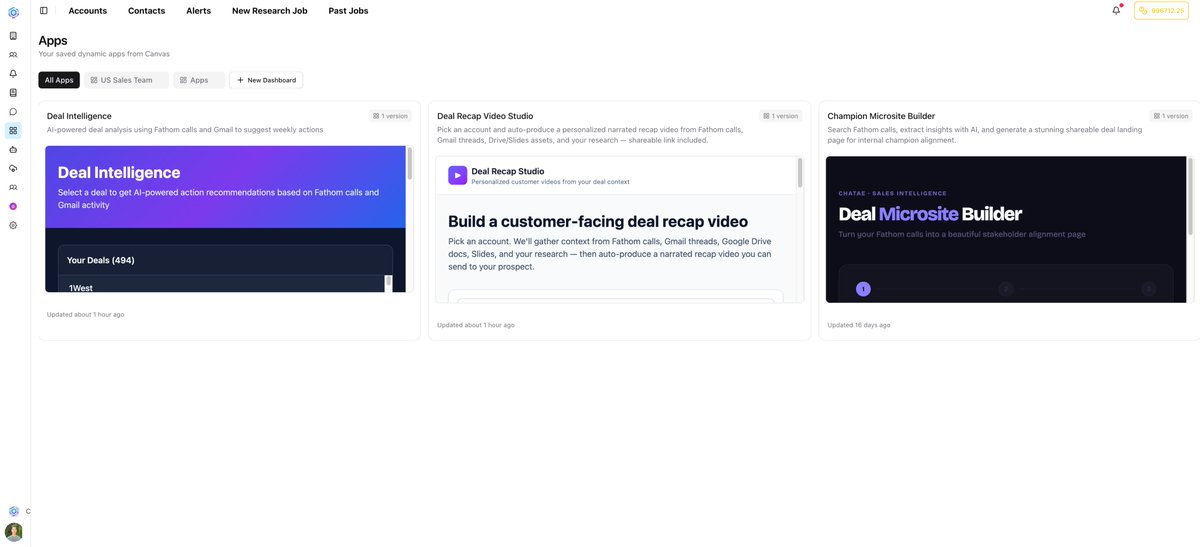Click the user avatar photo at bottom left
The image size is (1200, 547).
[x=13, y=532]
